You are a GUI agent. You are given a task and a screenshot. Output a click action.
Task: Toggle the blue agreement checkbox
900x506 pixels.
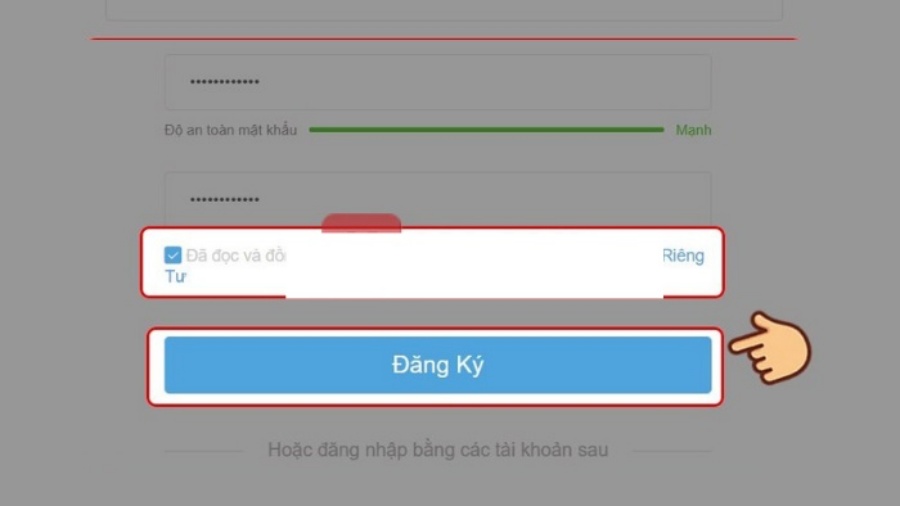[173, 255]
